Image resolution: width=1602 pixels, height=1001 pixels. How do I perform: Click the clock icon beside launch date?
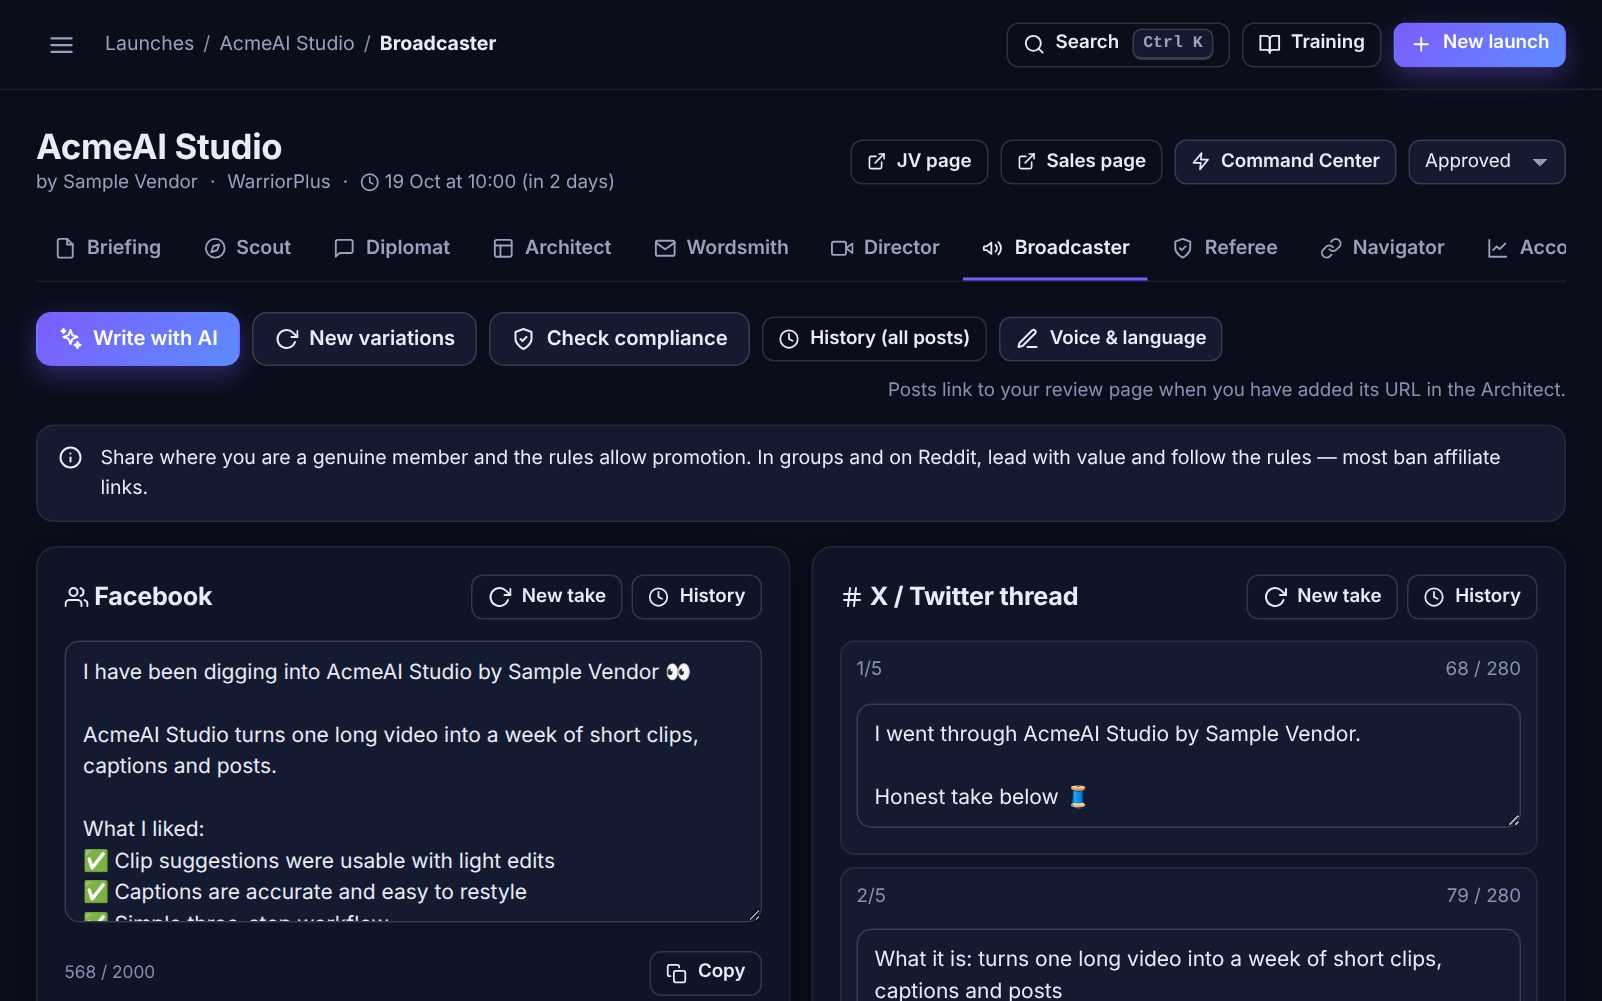(369, 182)
